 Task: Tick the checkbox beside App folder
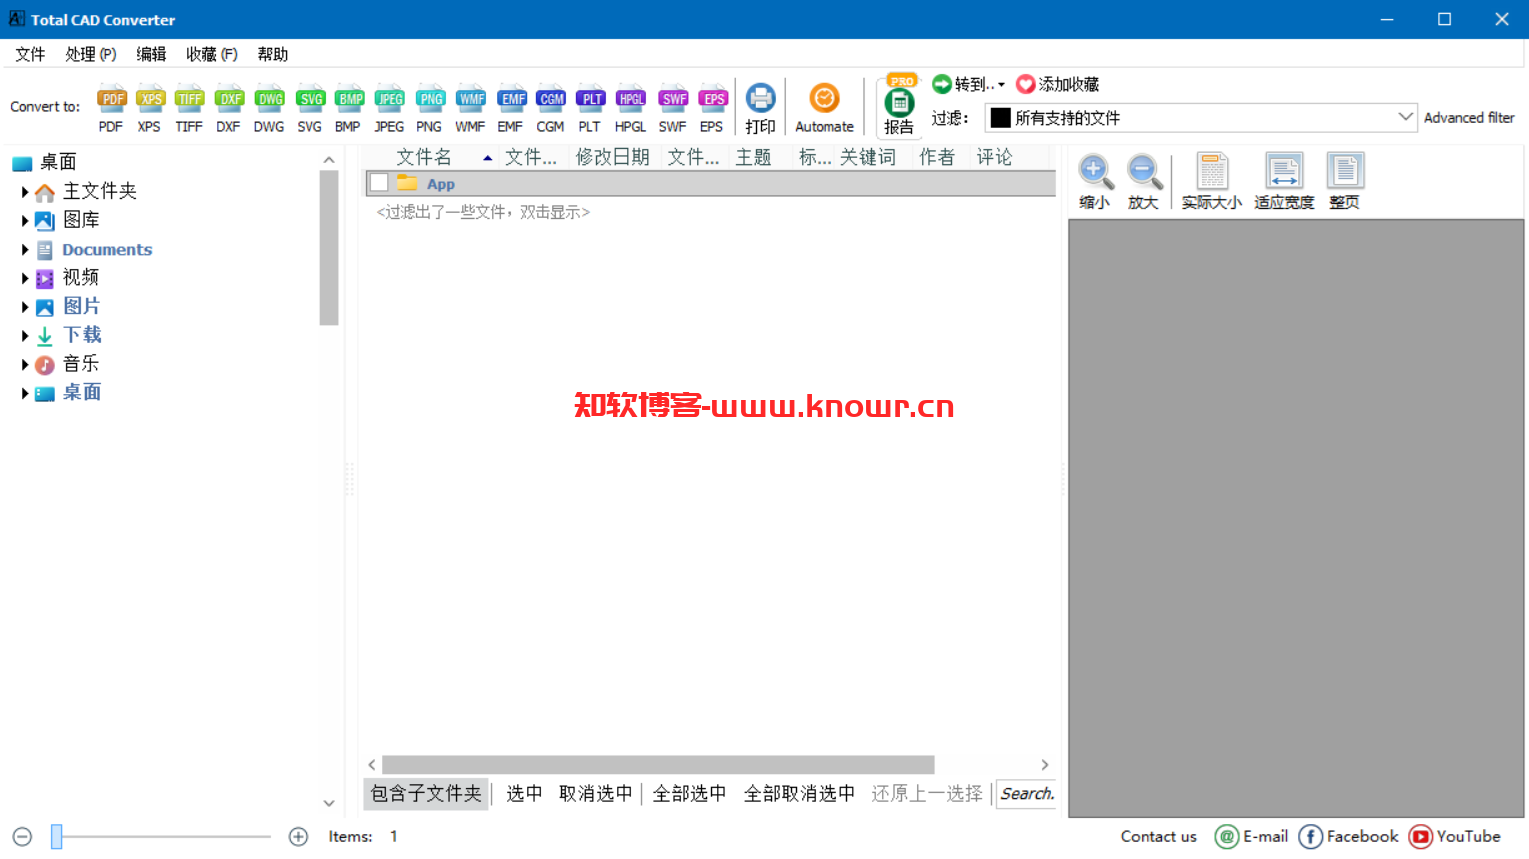[x=379, y=183]
